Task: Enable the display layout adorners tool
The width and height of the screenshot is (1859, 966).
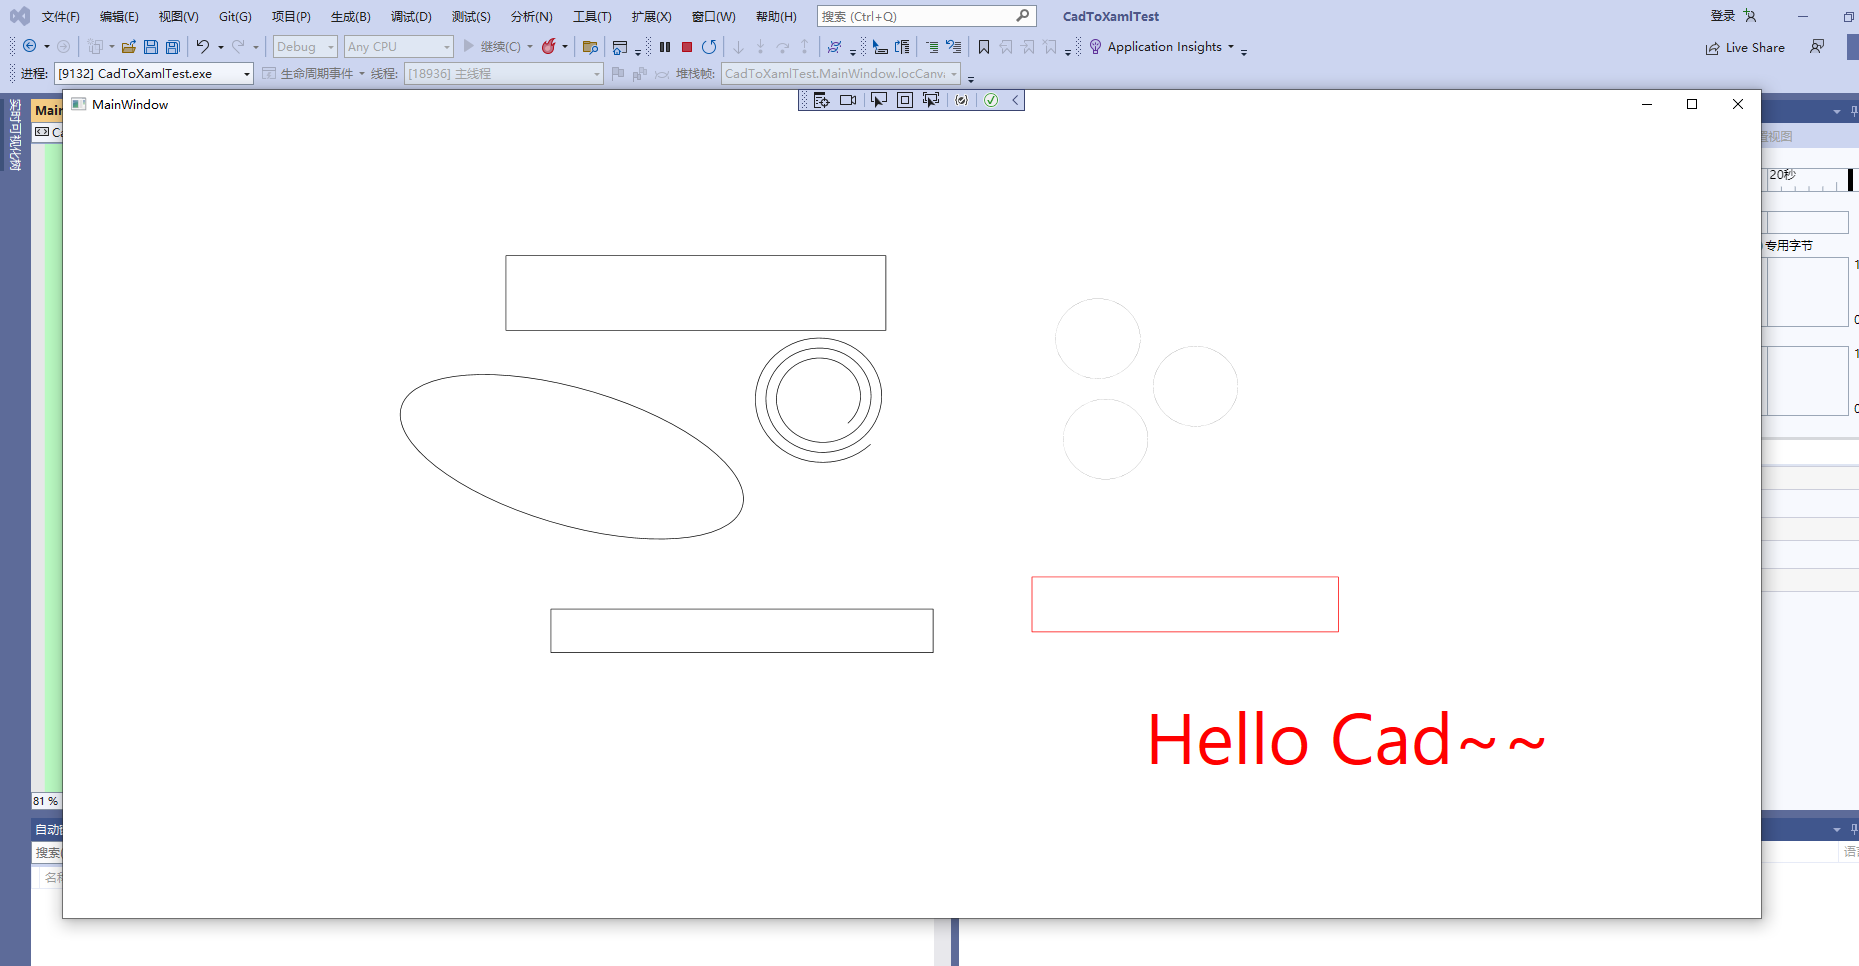Action: click(x=904, y=100)
